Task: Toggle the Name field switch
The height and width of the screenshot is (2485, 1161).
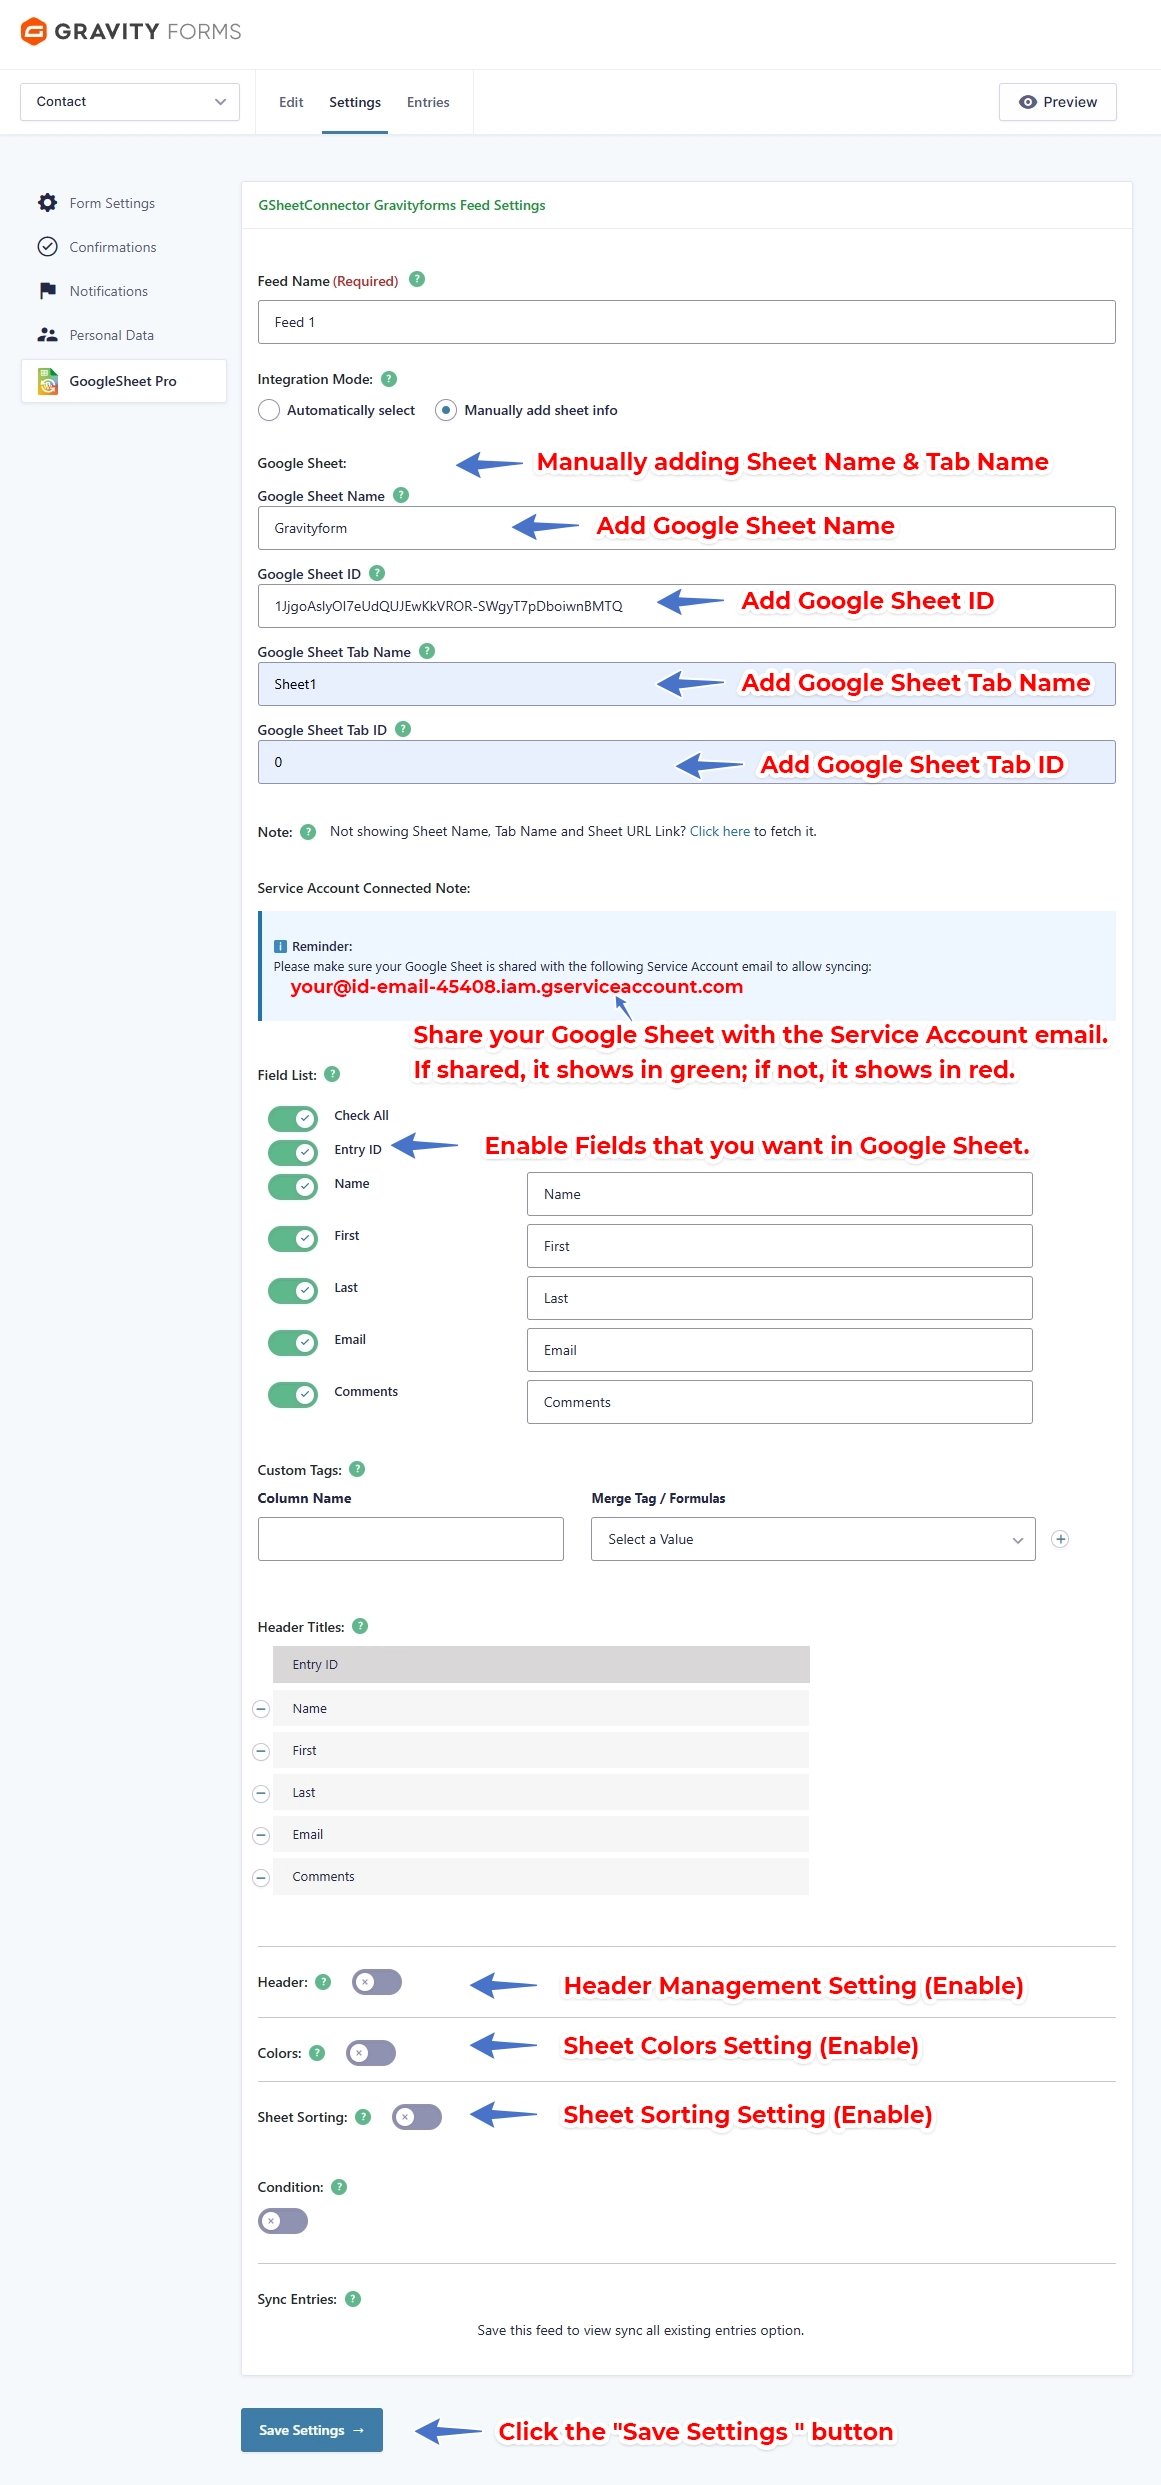Action: [293, 1186]
